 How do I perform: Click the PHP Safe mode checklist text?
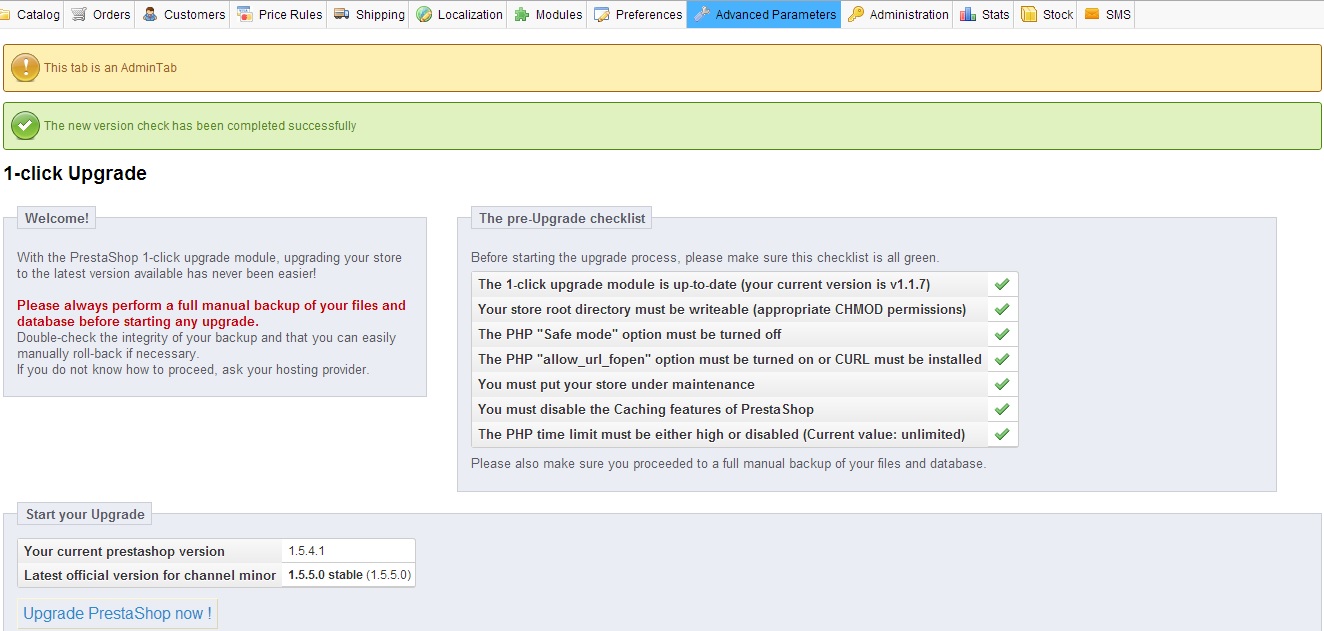pos(630,334)
